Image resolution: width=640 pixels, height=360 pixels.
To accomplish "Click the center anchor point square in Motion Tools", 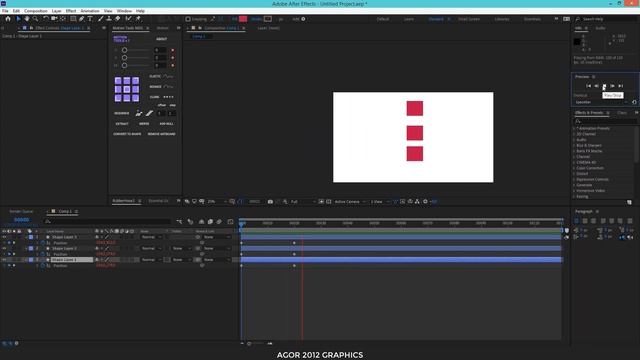I will click(x=127, y=89).
